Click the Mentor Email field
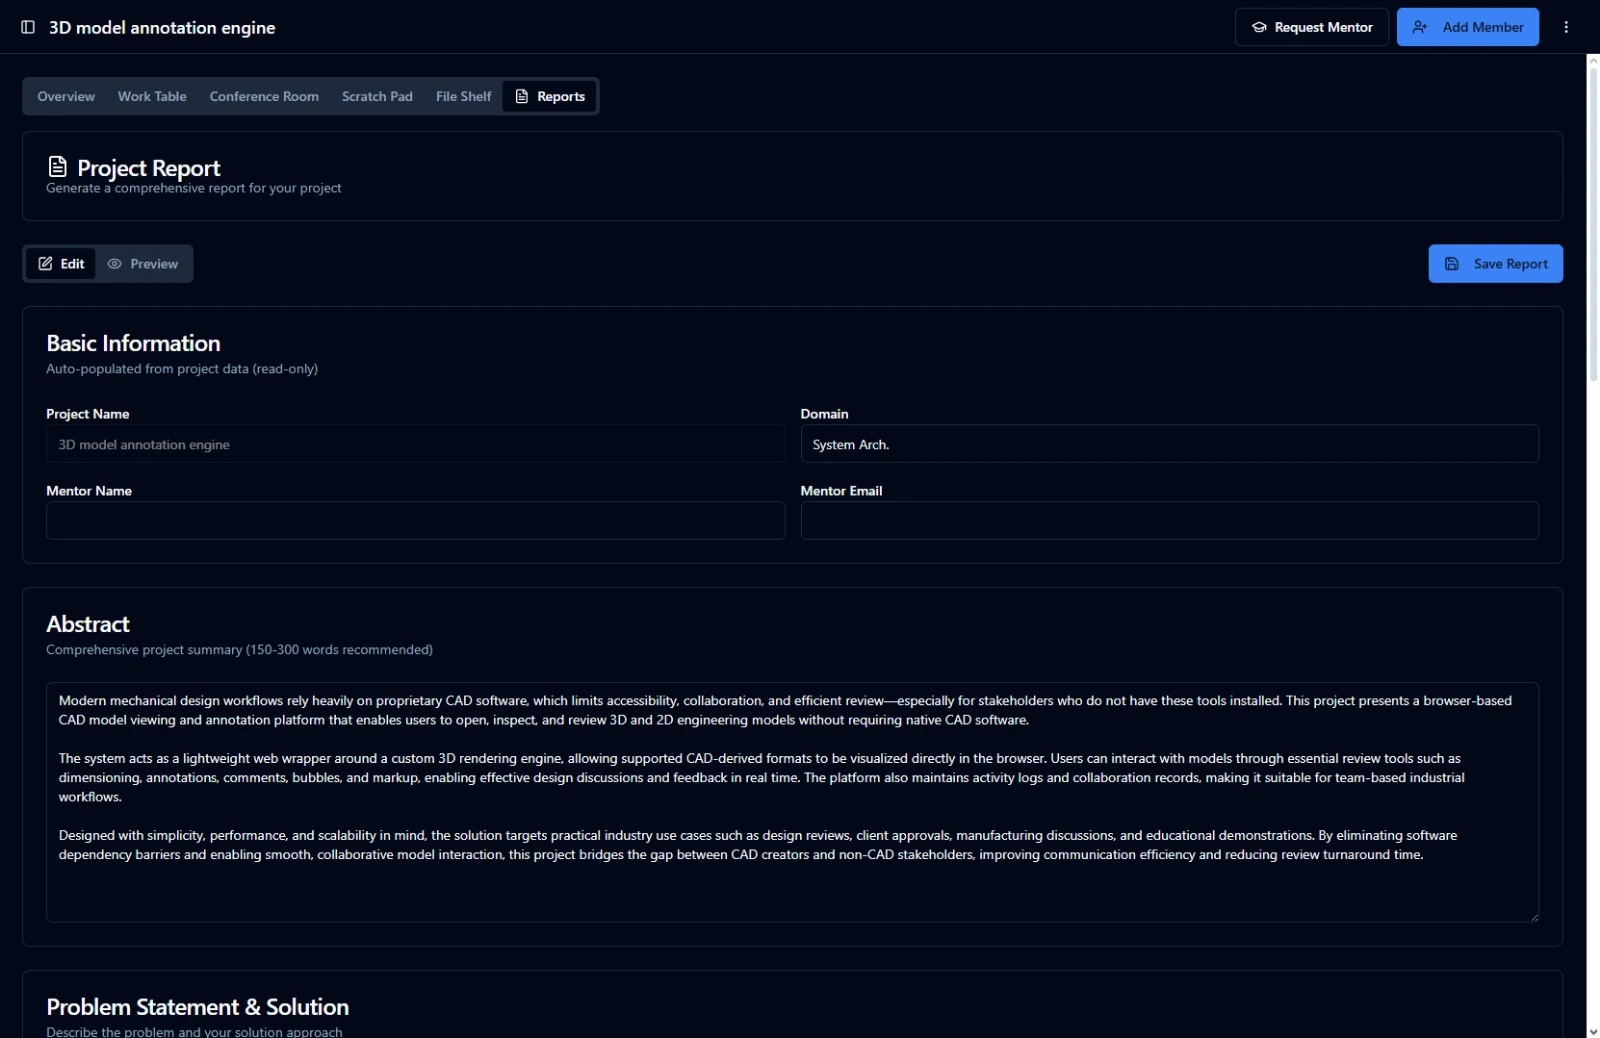The height and width of the screenshot is (1038, 1600). tap(1169, 521)
